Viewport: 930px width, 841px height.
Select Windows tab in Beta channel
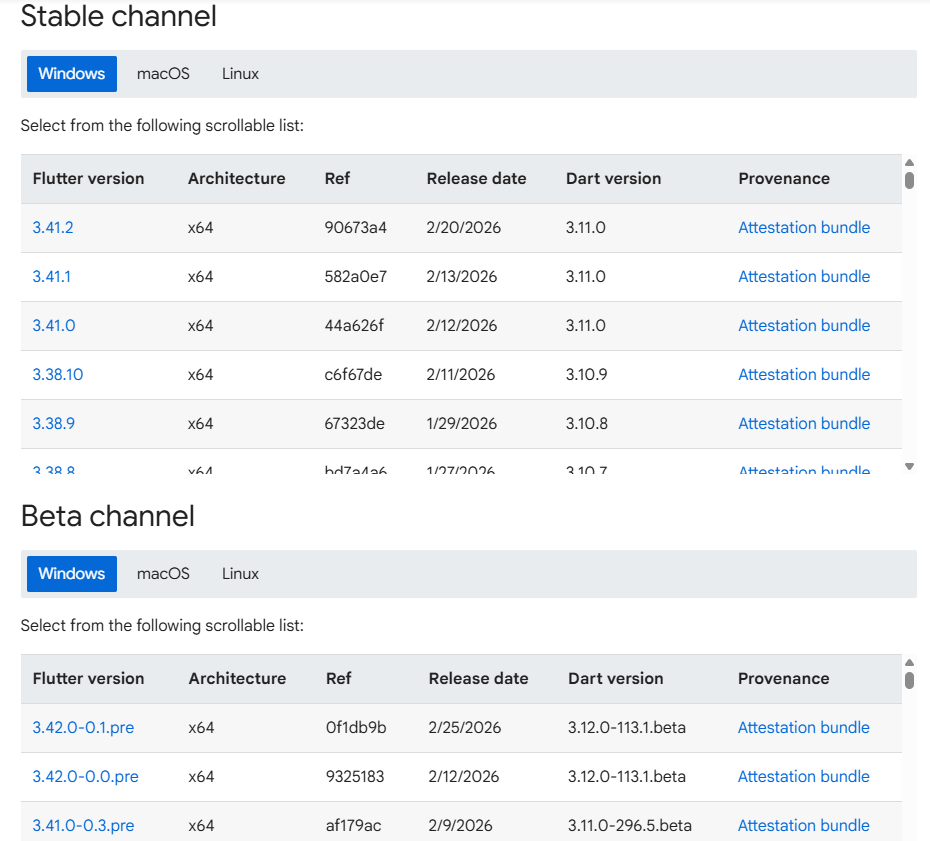72,574
